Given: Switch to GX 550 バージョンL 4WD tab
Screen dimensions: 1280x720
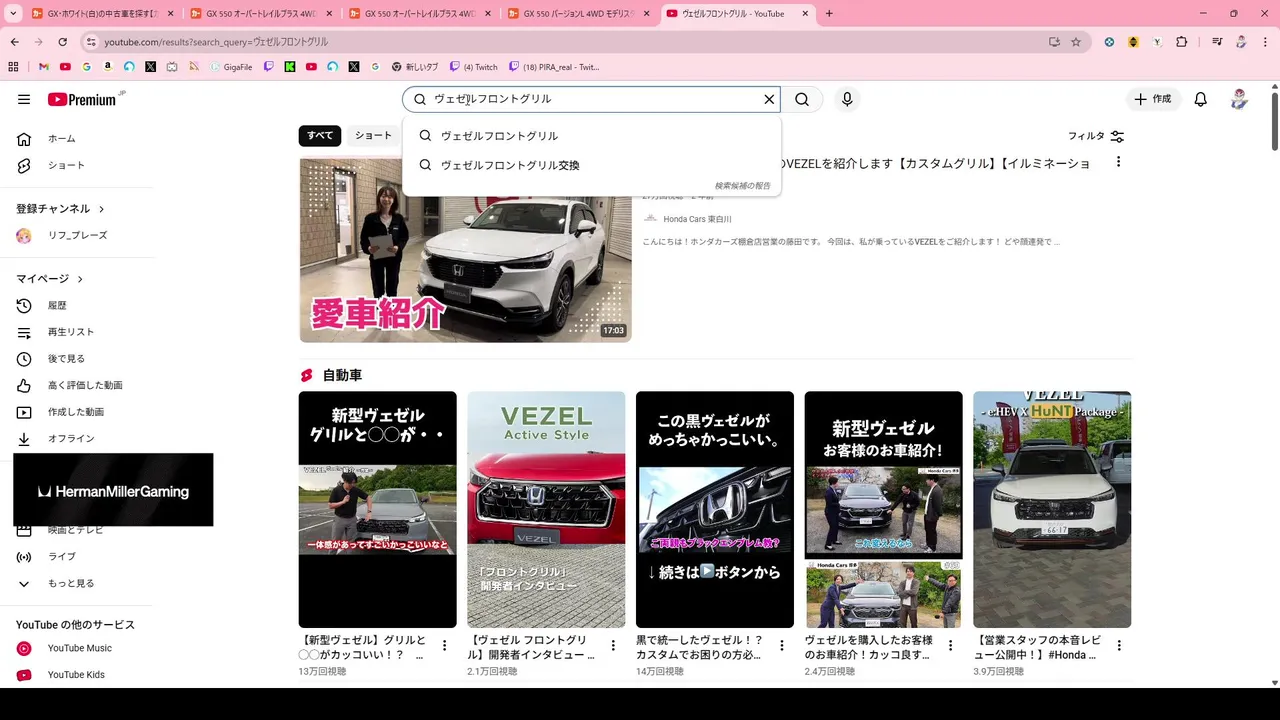Looking at the screenshot, I should pyautogui.click(x=577, y=14).
